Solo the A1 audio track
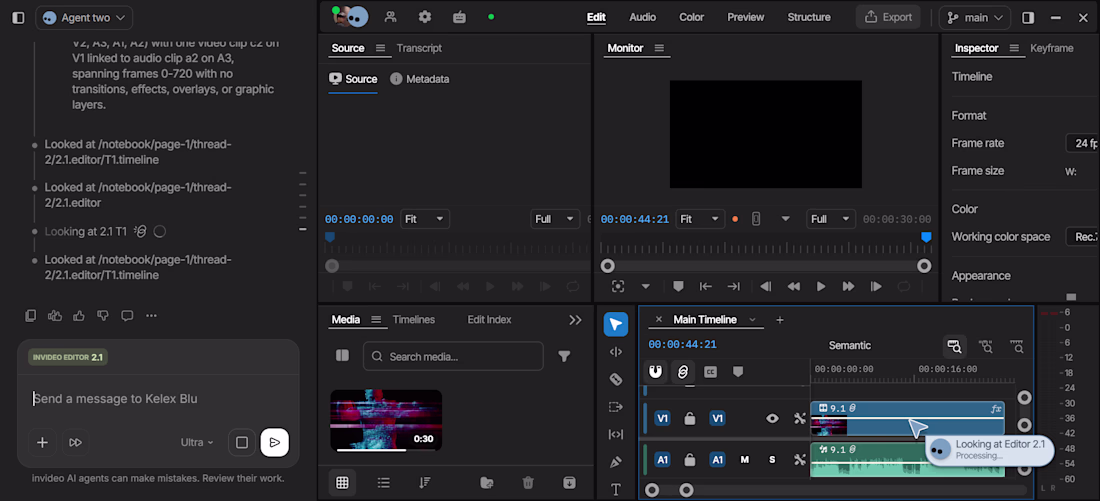The image size is (1100, 501). (772, 460)
